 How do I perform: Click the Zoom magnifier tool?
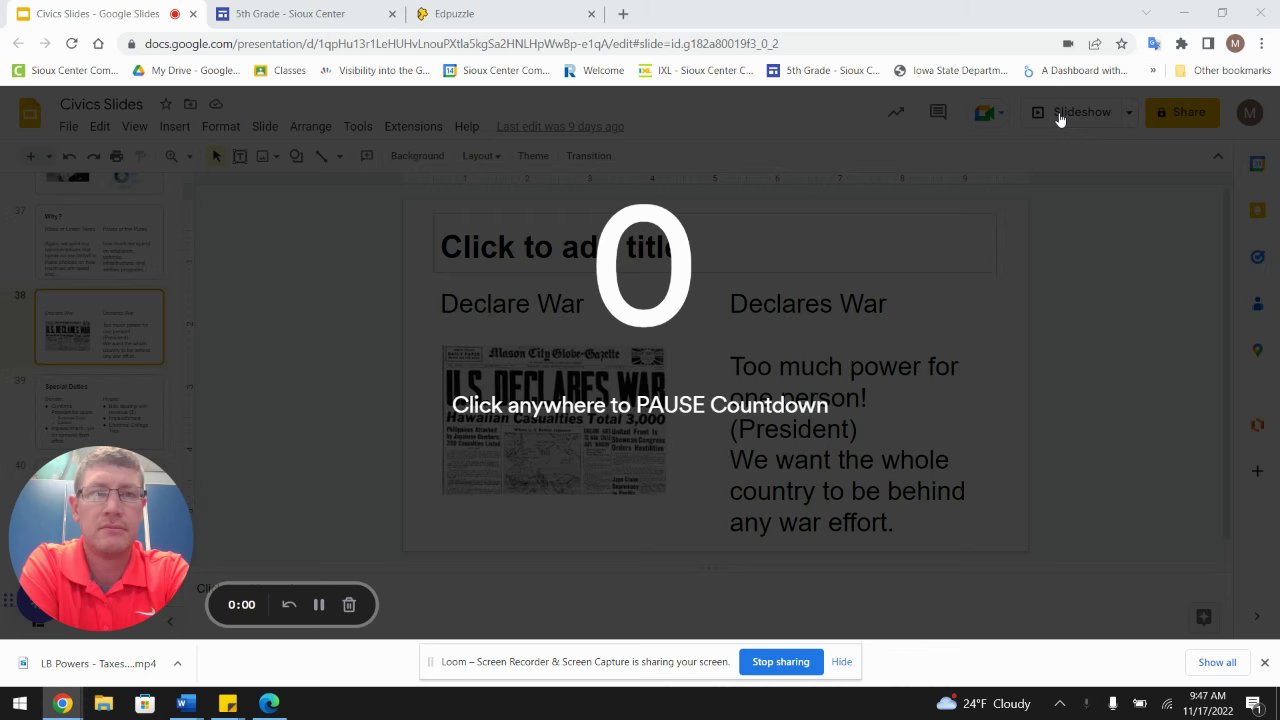(x=172, y=156)
